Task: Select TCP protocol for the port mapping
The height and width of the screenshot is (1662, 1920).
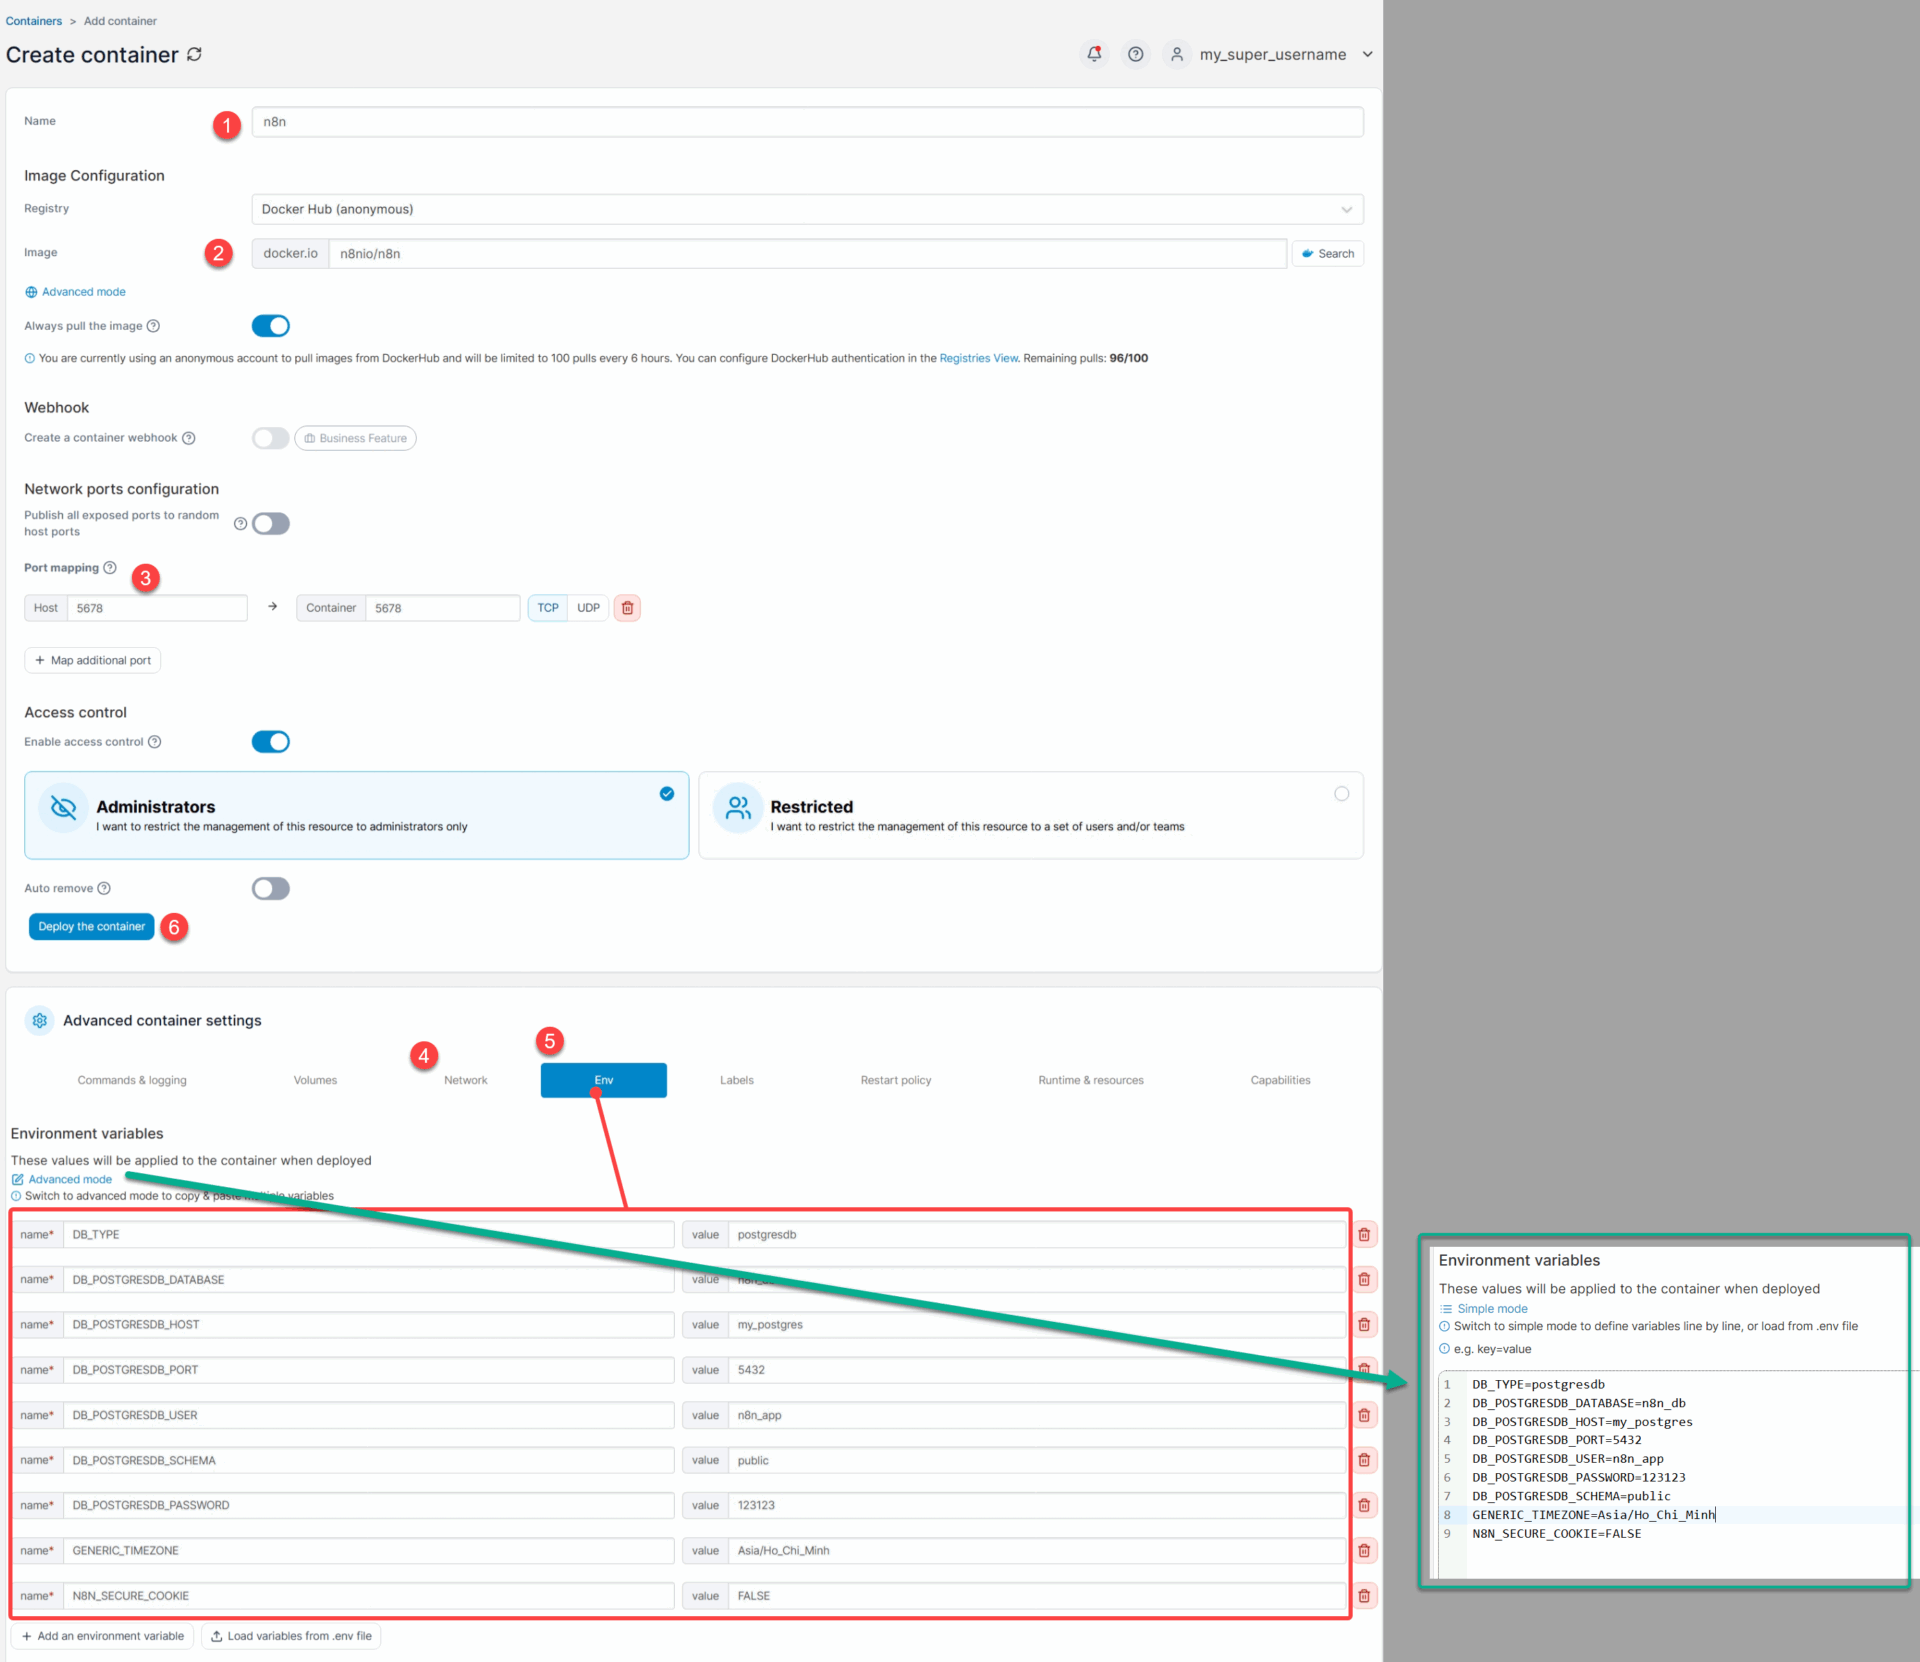Action: (548, 608)
